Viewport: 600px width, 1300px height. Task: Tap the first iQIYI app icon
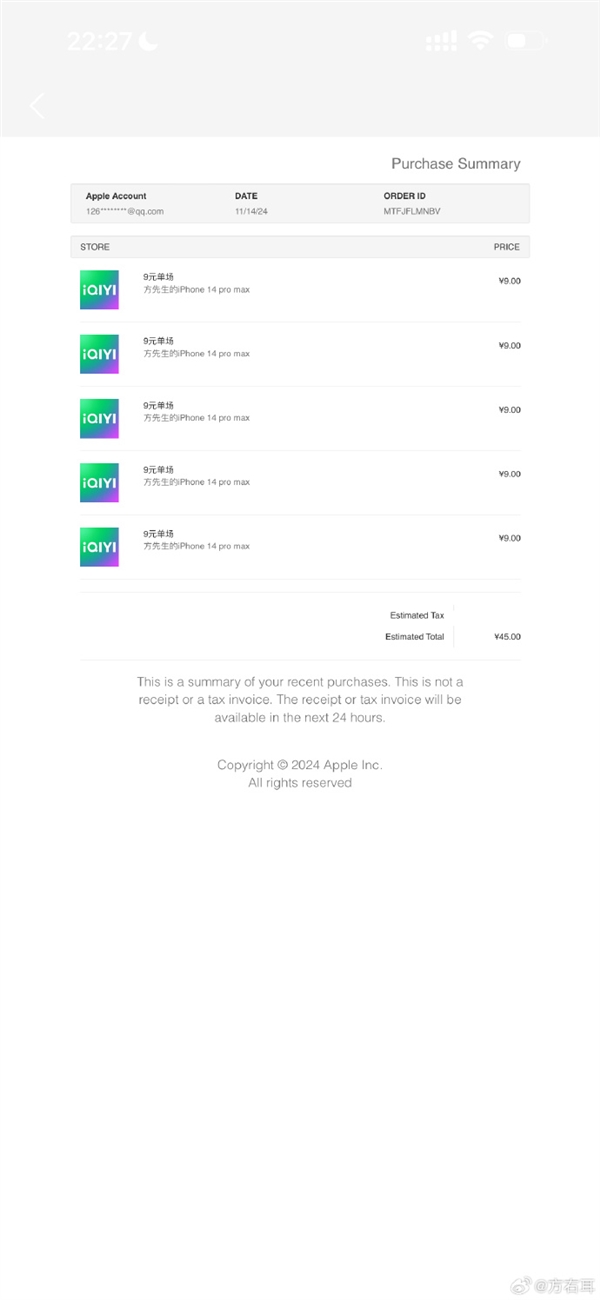[99, 289]
